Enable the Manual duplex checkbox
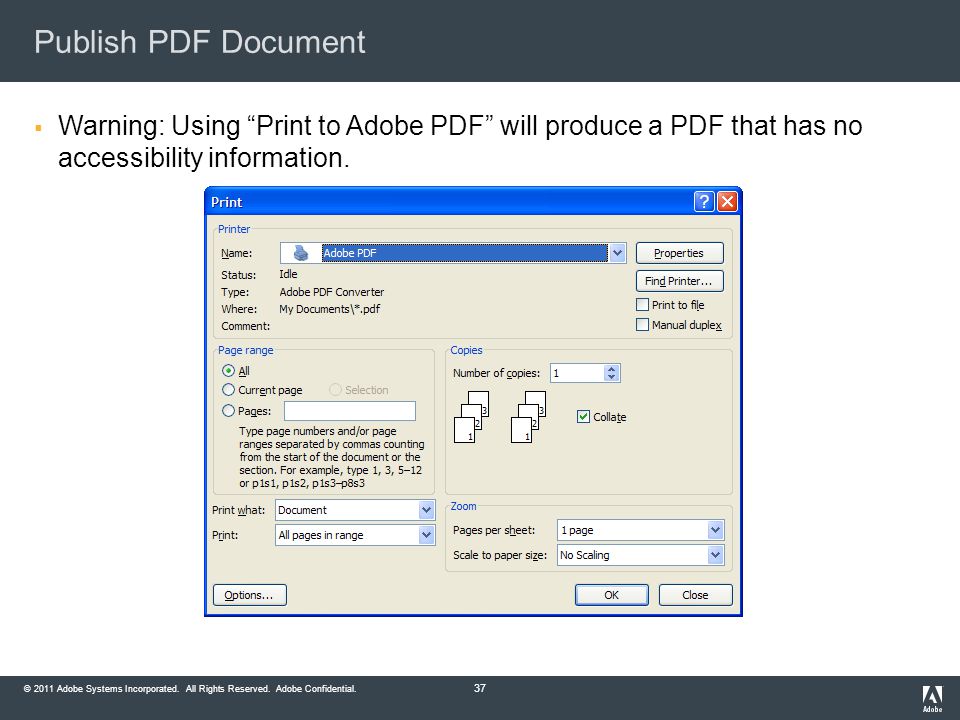The width and height of the screenshot is (960, 720). (642, 324)
